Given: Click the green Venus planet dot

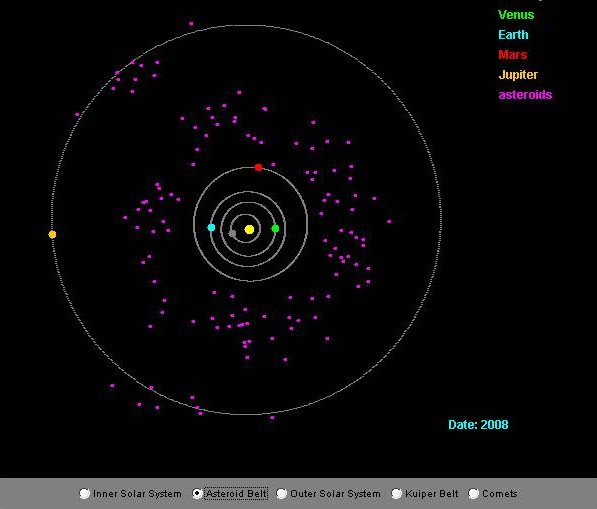Looking at the screenshot, I should tap(275, 228).
